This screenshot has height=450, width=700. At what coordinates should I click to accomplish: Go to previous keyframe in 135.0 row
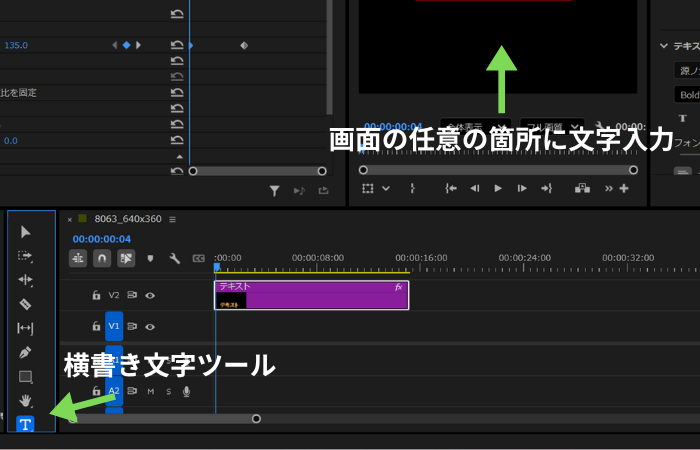[115, 45]
